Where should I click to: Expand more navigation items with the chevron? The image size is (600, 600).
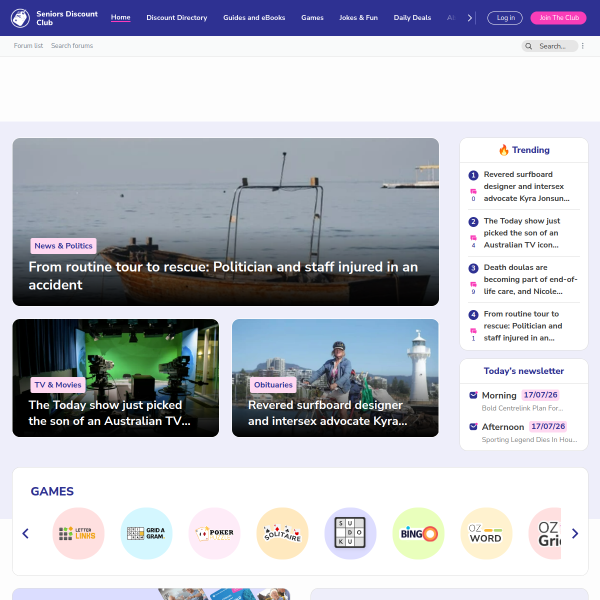click(x=470, y=18)
